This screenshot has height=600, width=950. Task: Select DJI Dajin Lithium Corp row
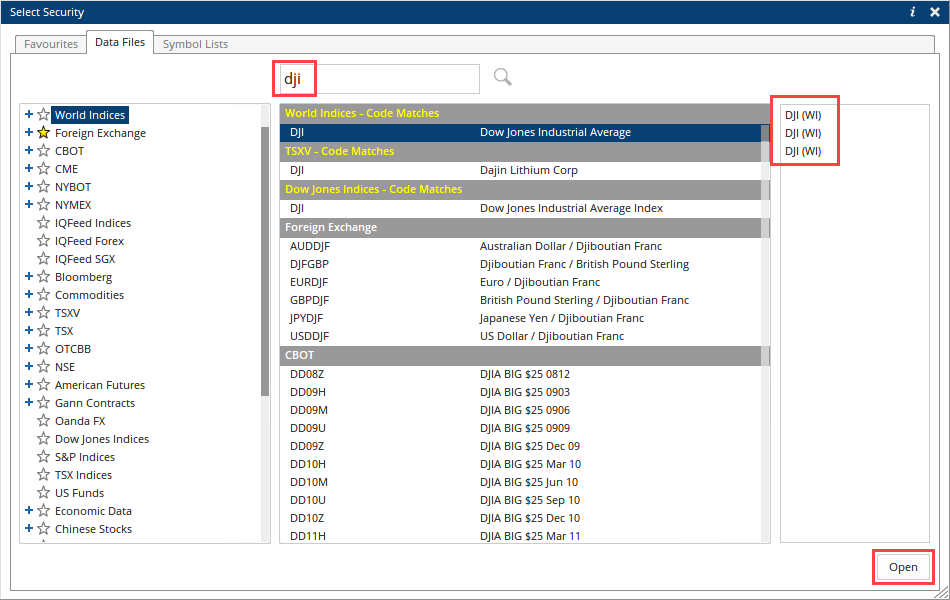pos(520,170)
